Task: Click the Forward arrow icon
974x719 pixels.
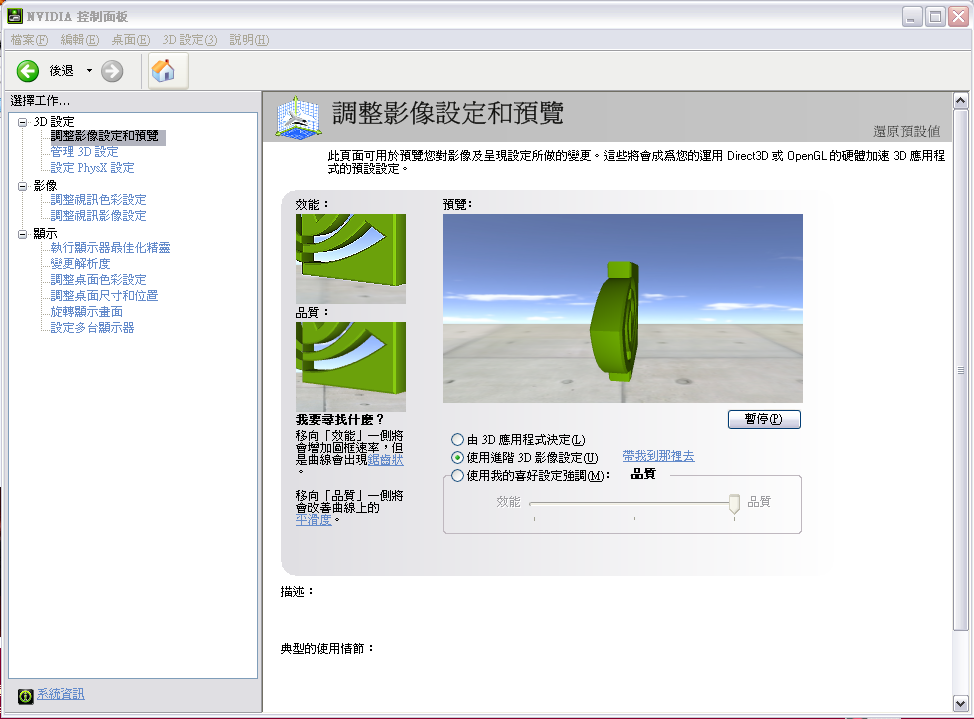Action: [112, 70]
